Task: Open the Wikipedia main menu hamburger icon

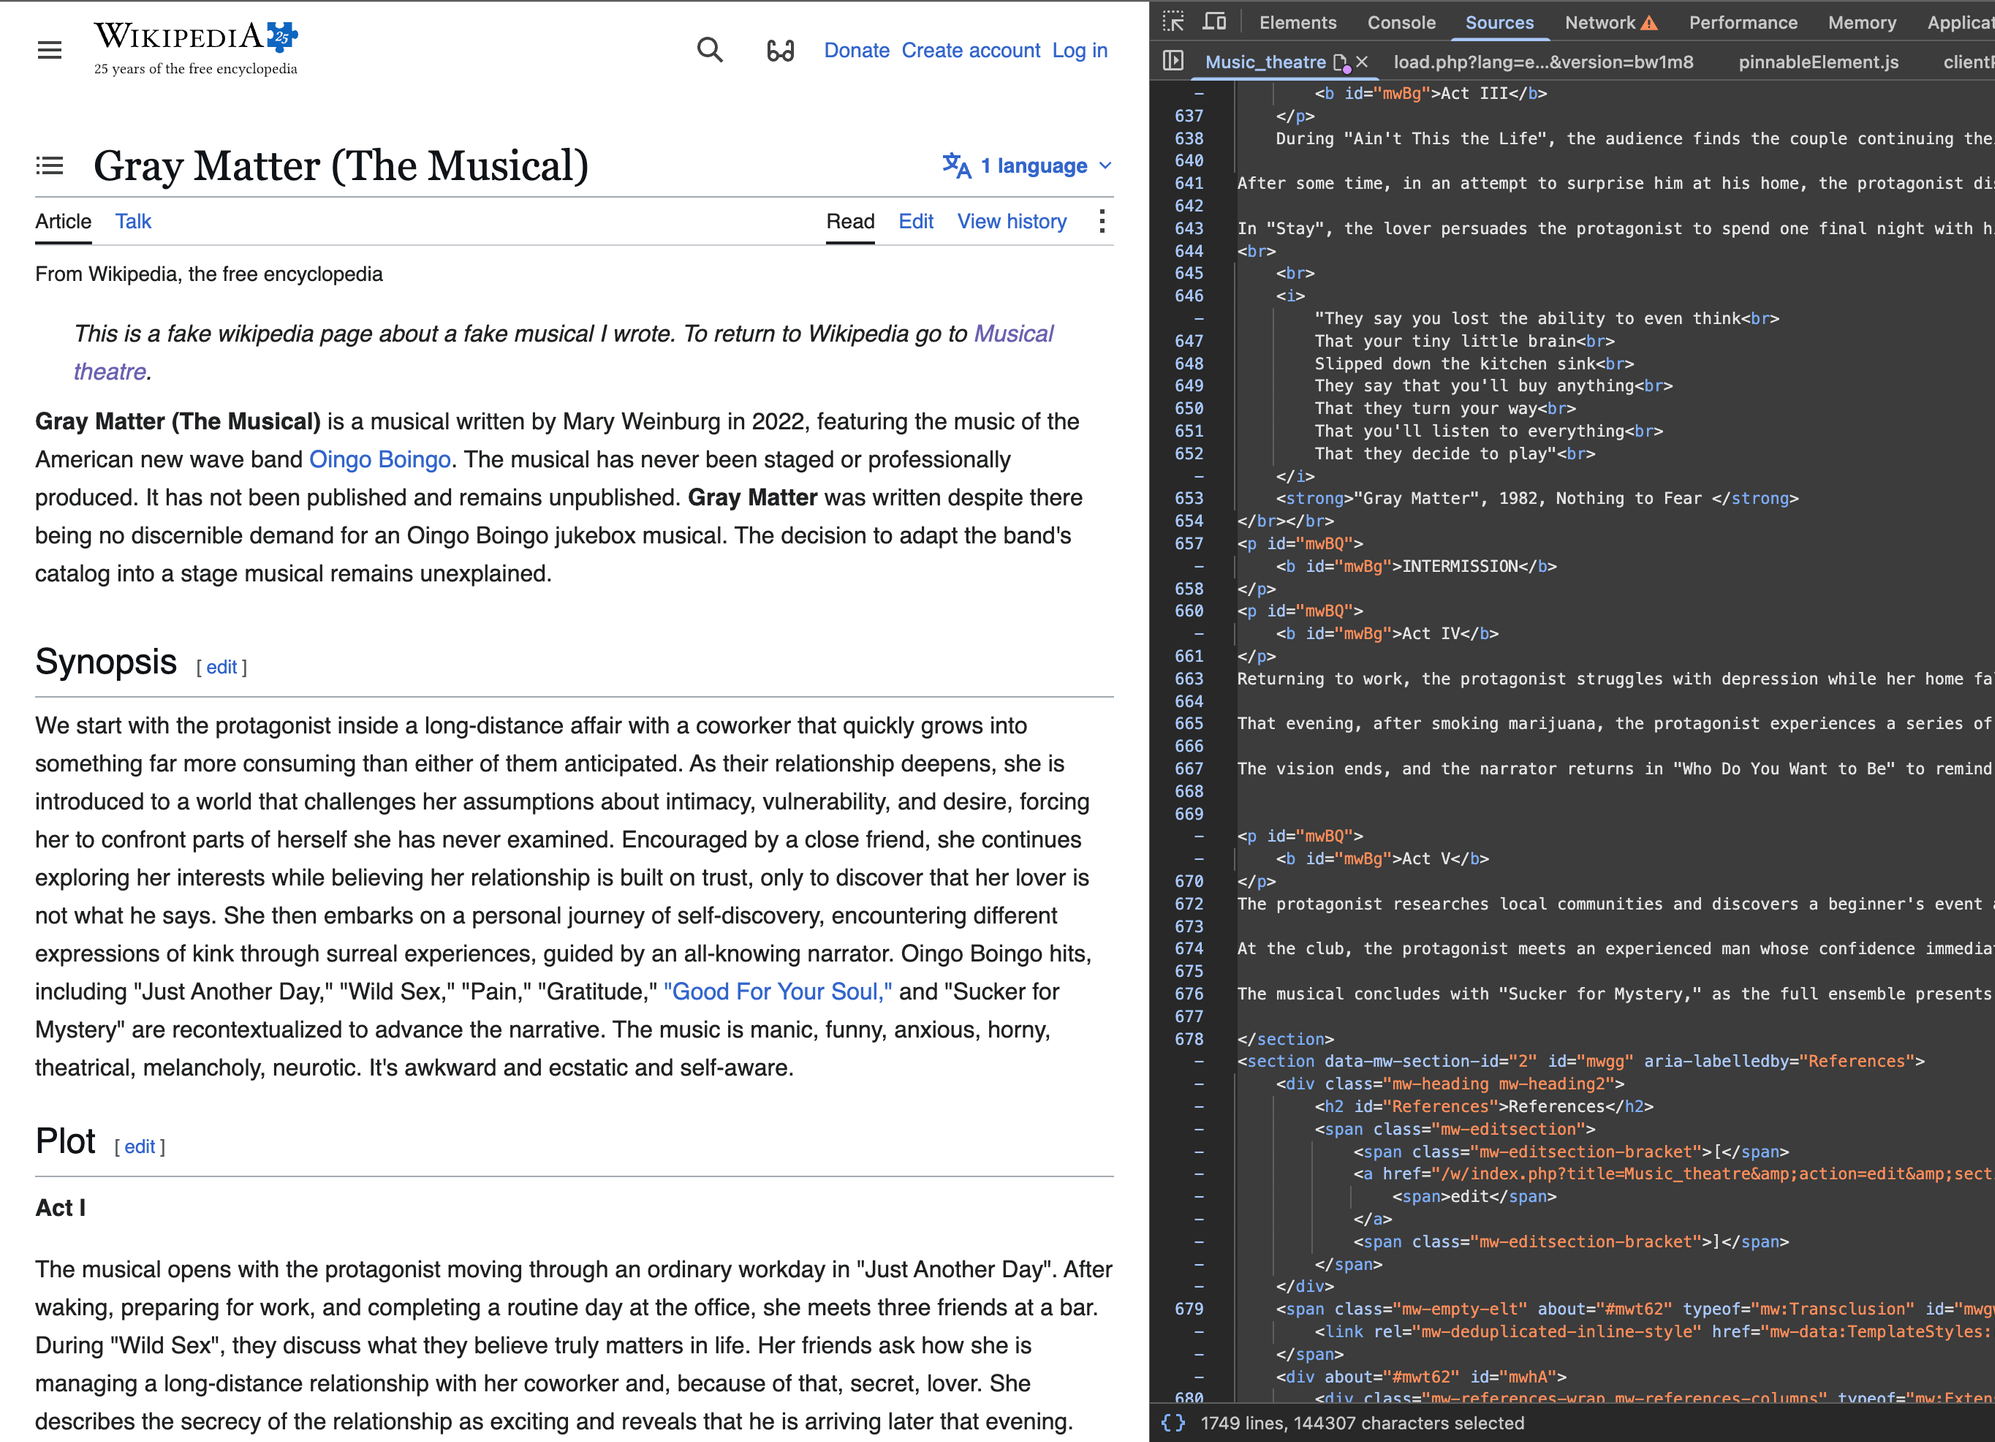Action: (x=49, y=50)
